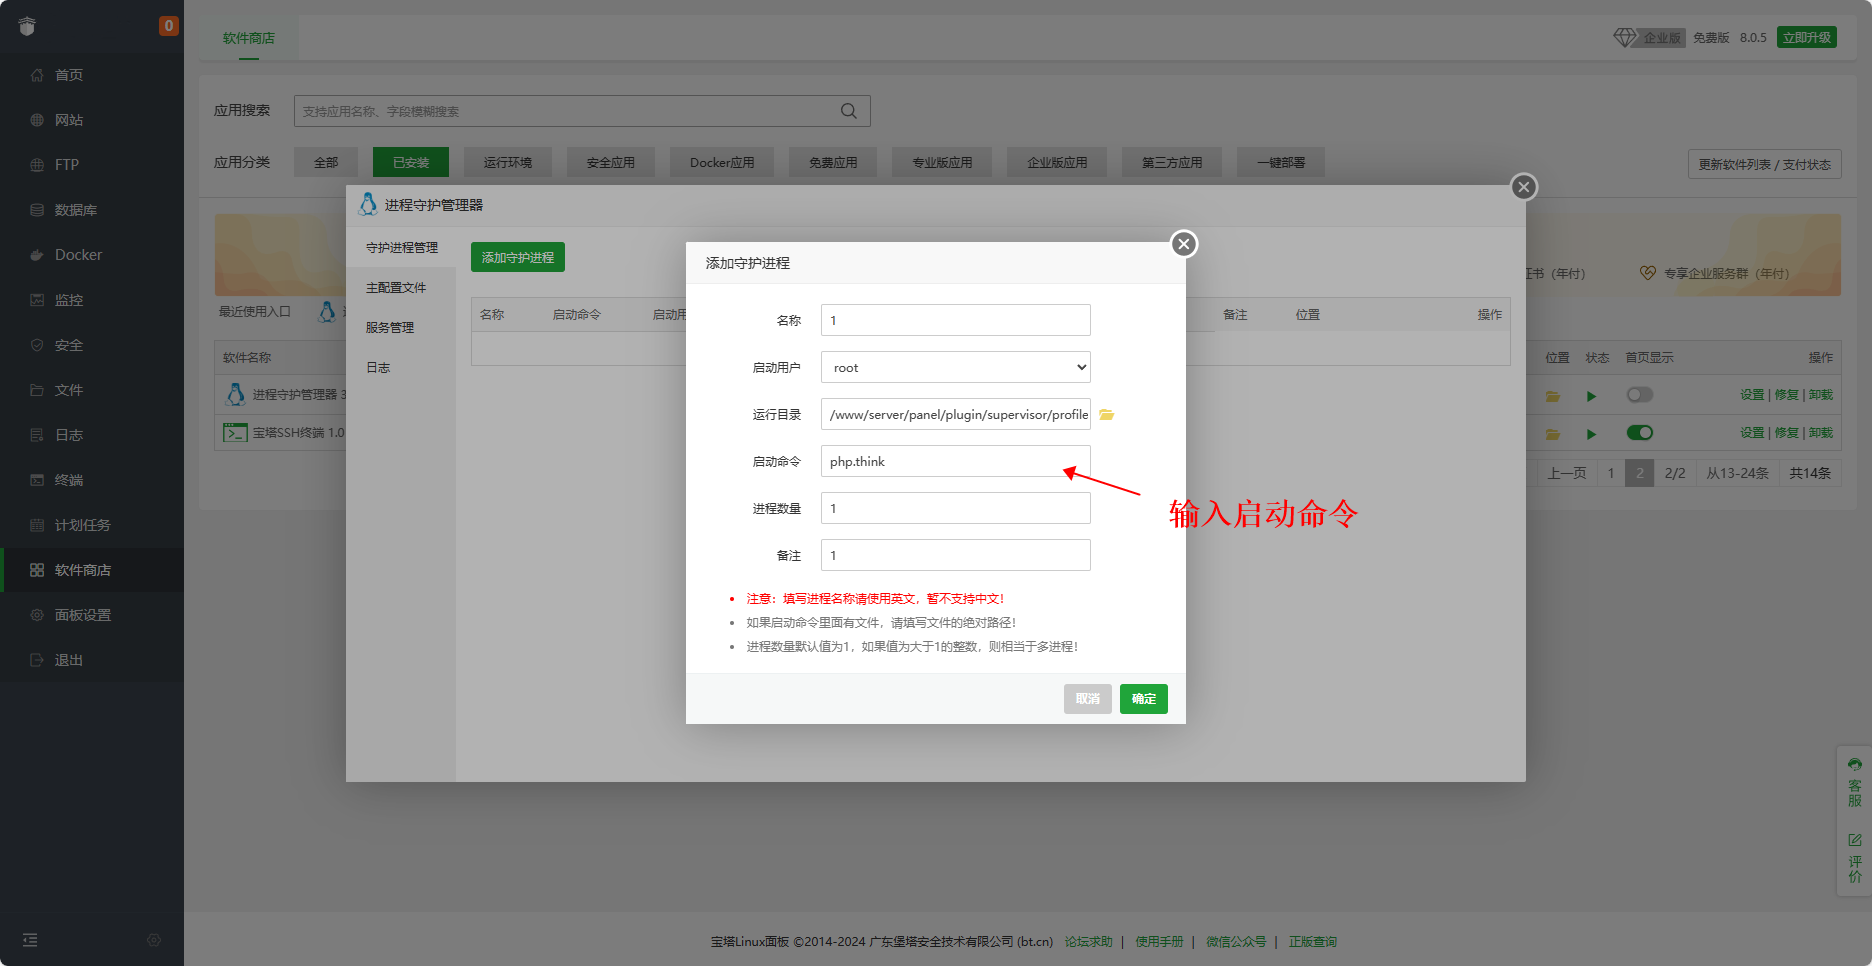
Task: Click the folder icon beside 运行目录 field
Action: pyautogui.click(x=1107, y=415)
